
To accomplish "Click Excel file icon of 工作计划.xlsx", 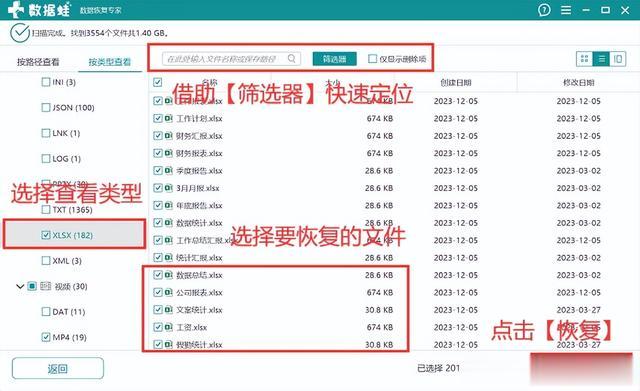I will pyautogui.click(x=168, y=118).
